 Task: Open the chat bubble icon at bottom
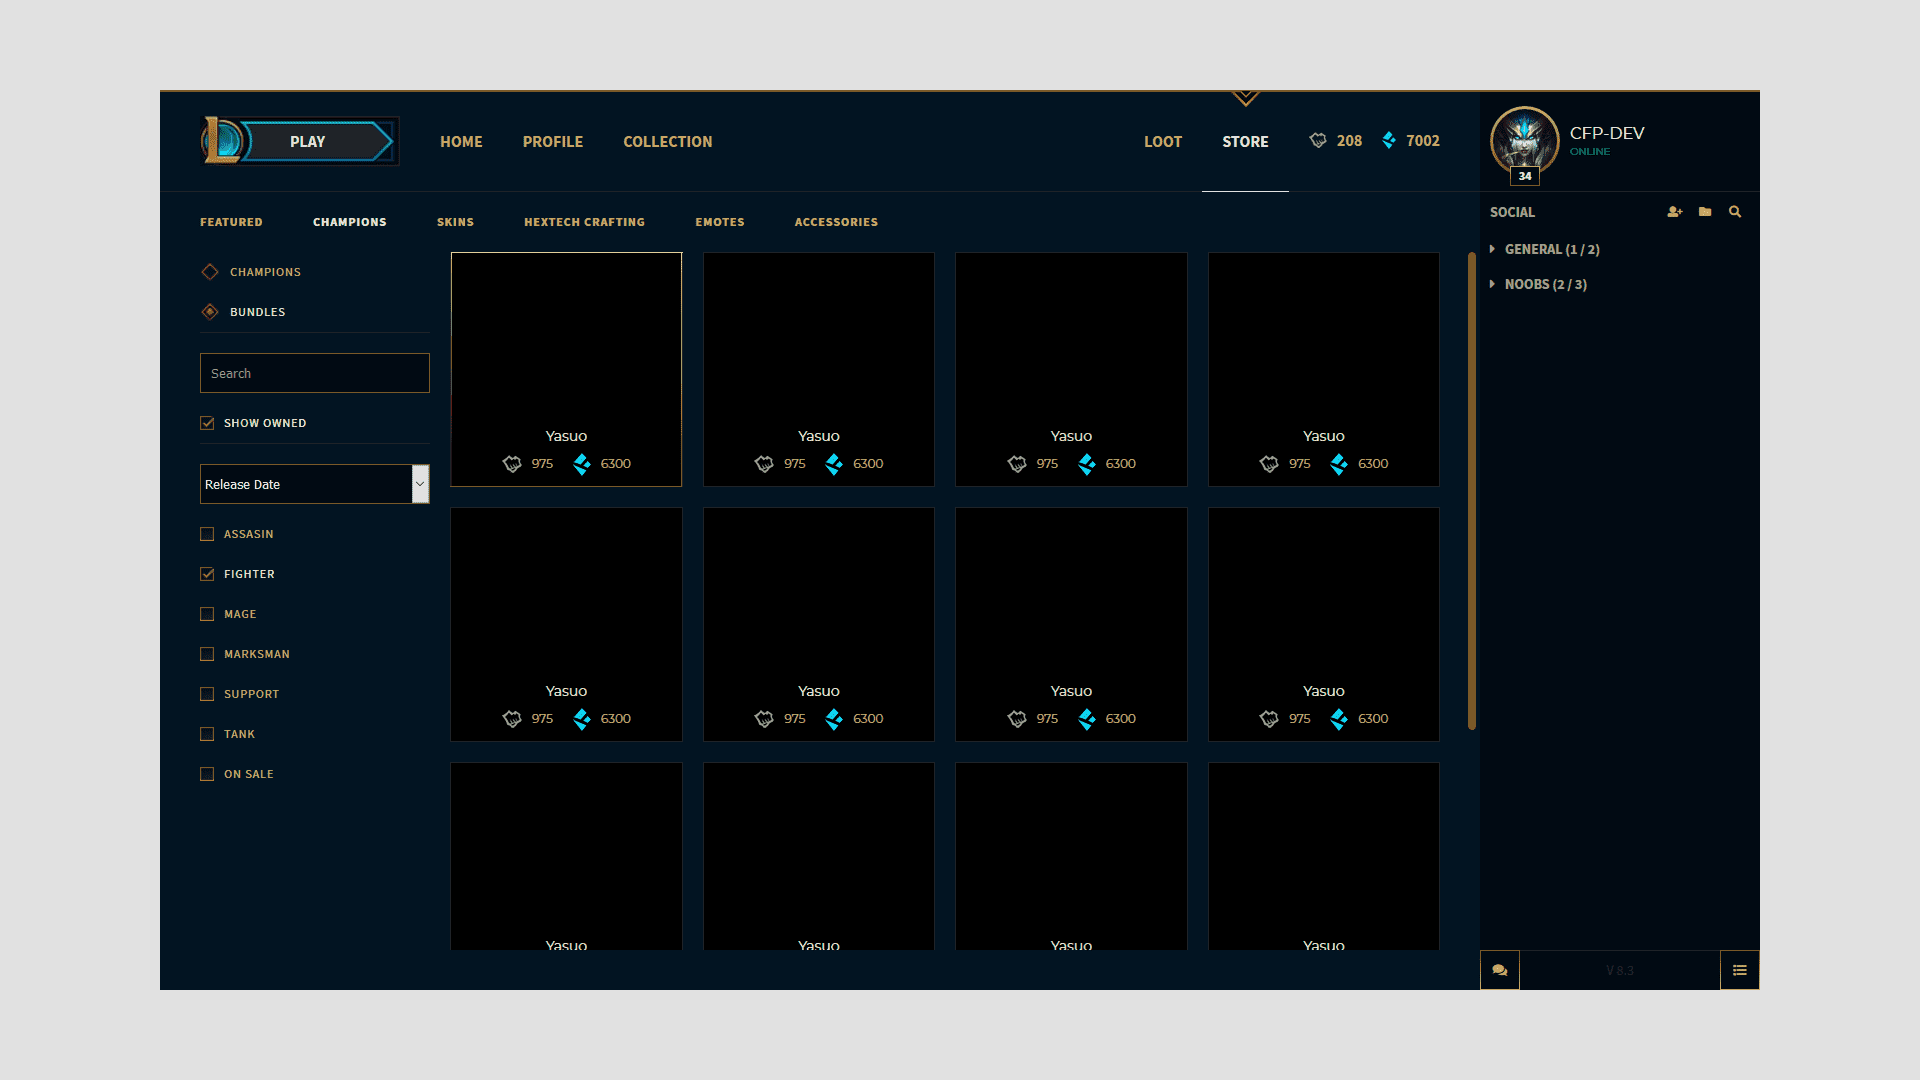[x=1500, y=970]
